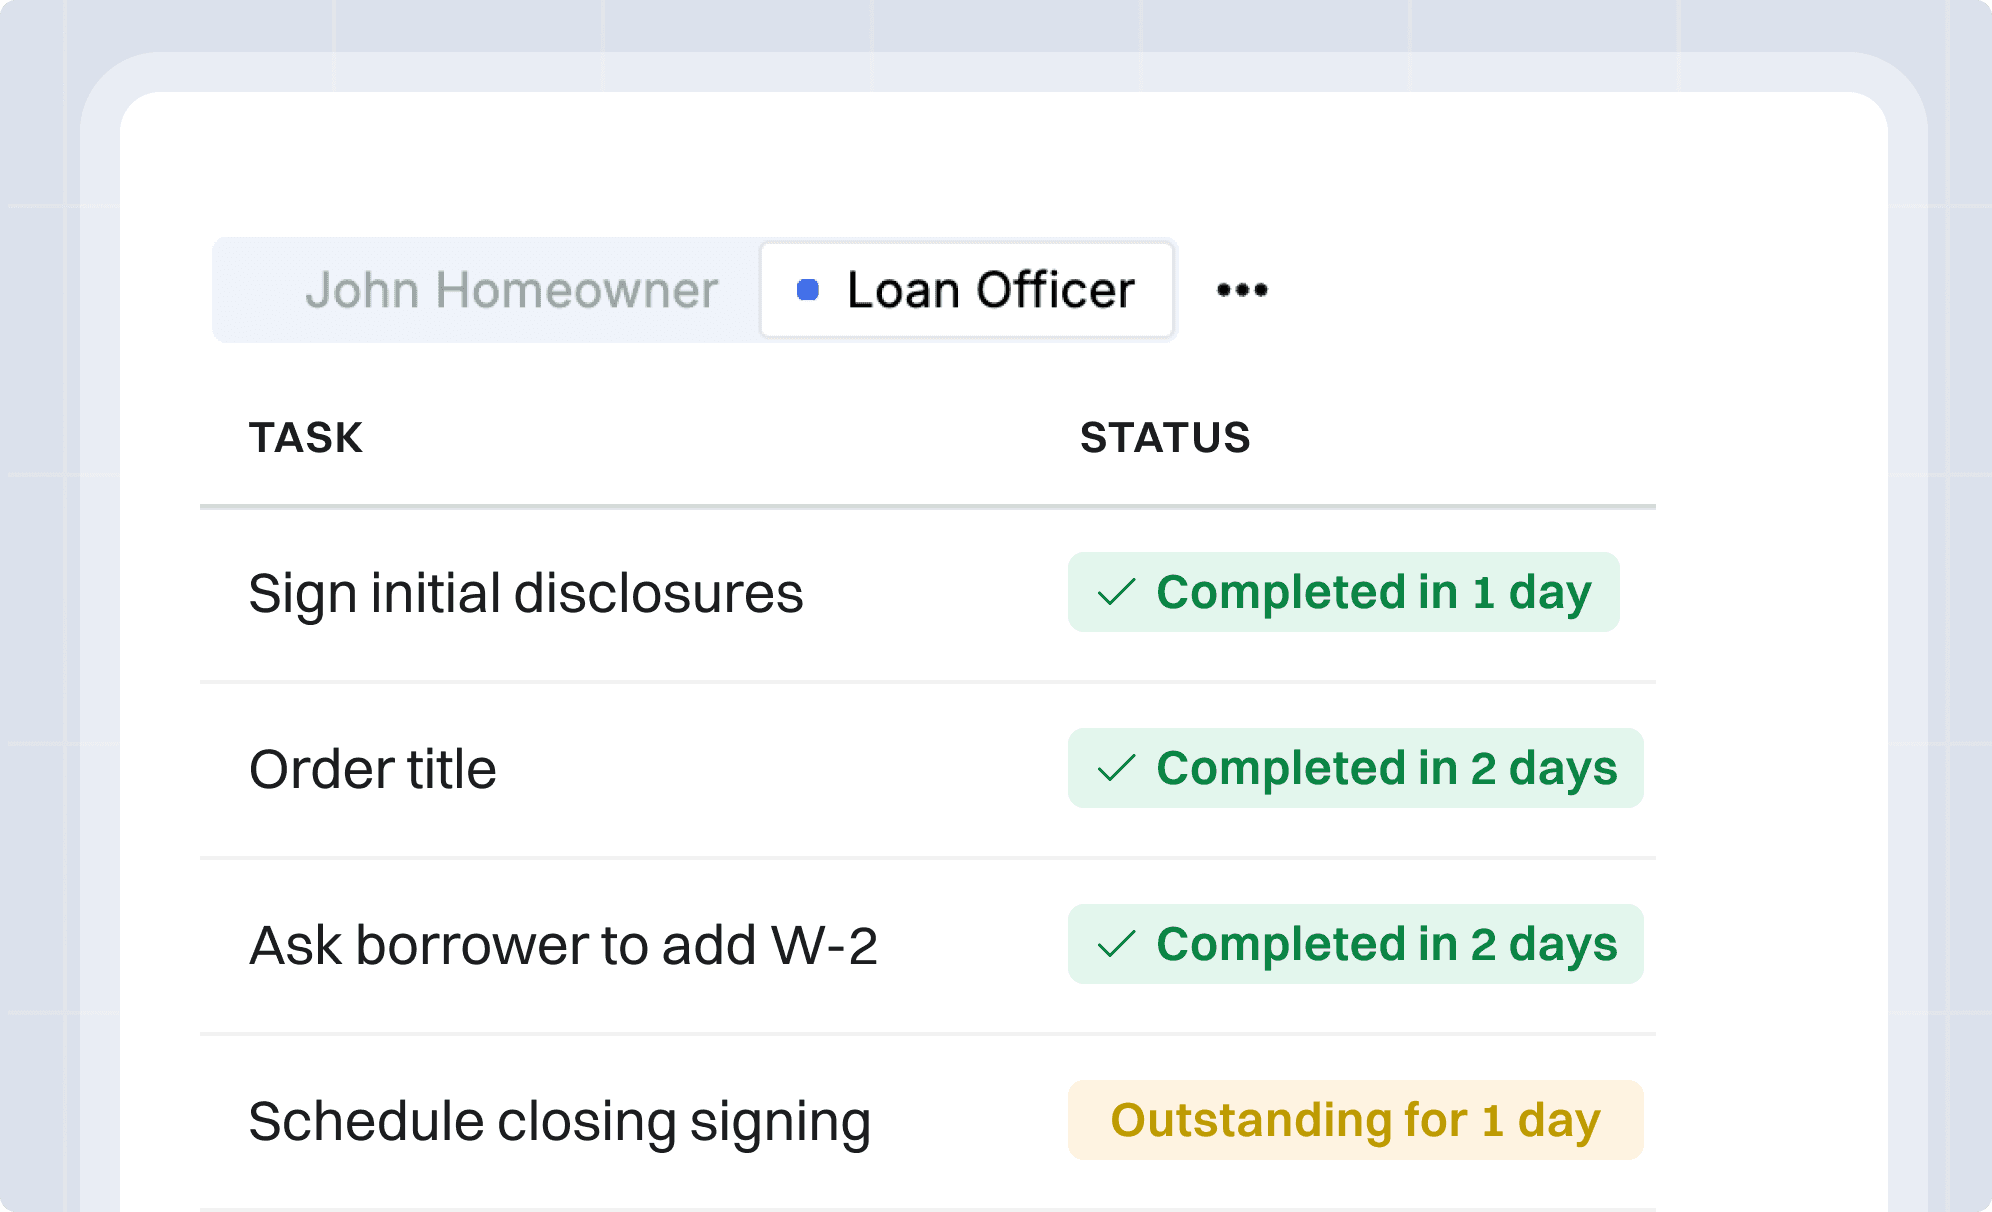
Task: Click the Completed in 2 days badge for Order title
Action: (1355, 768)
